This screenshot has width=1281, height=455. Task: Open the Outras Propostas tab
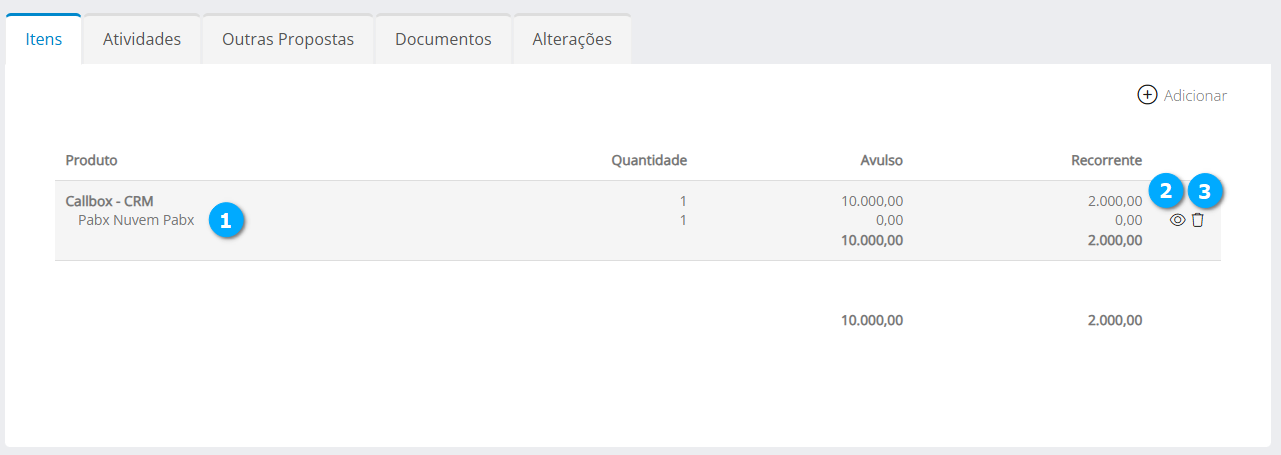[x=288, y=40]
